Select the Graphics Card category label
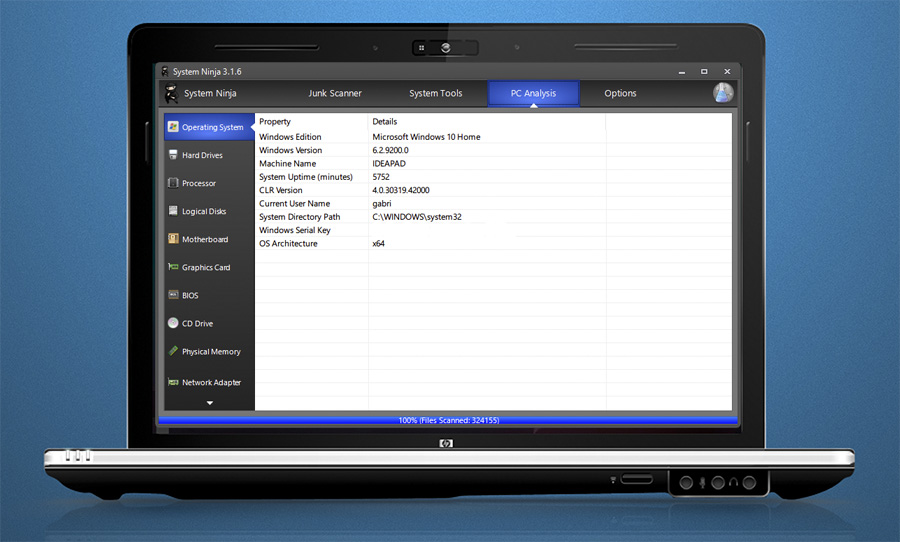The height and width of the screenshot is (542, 900). point(205,268)
